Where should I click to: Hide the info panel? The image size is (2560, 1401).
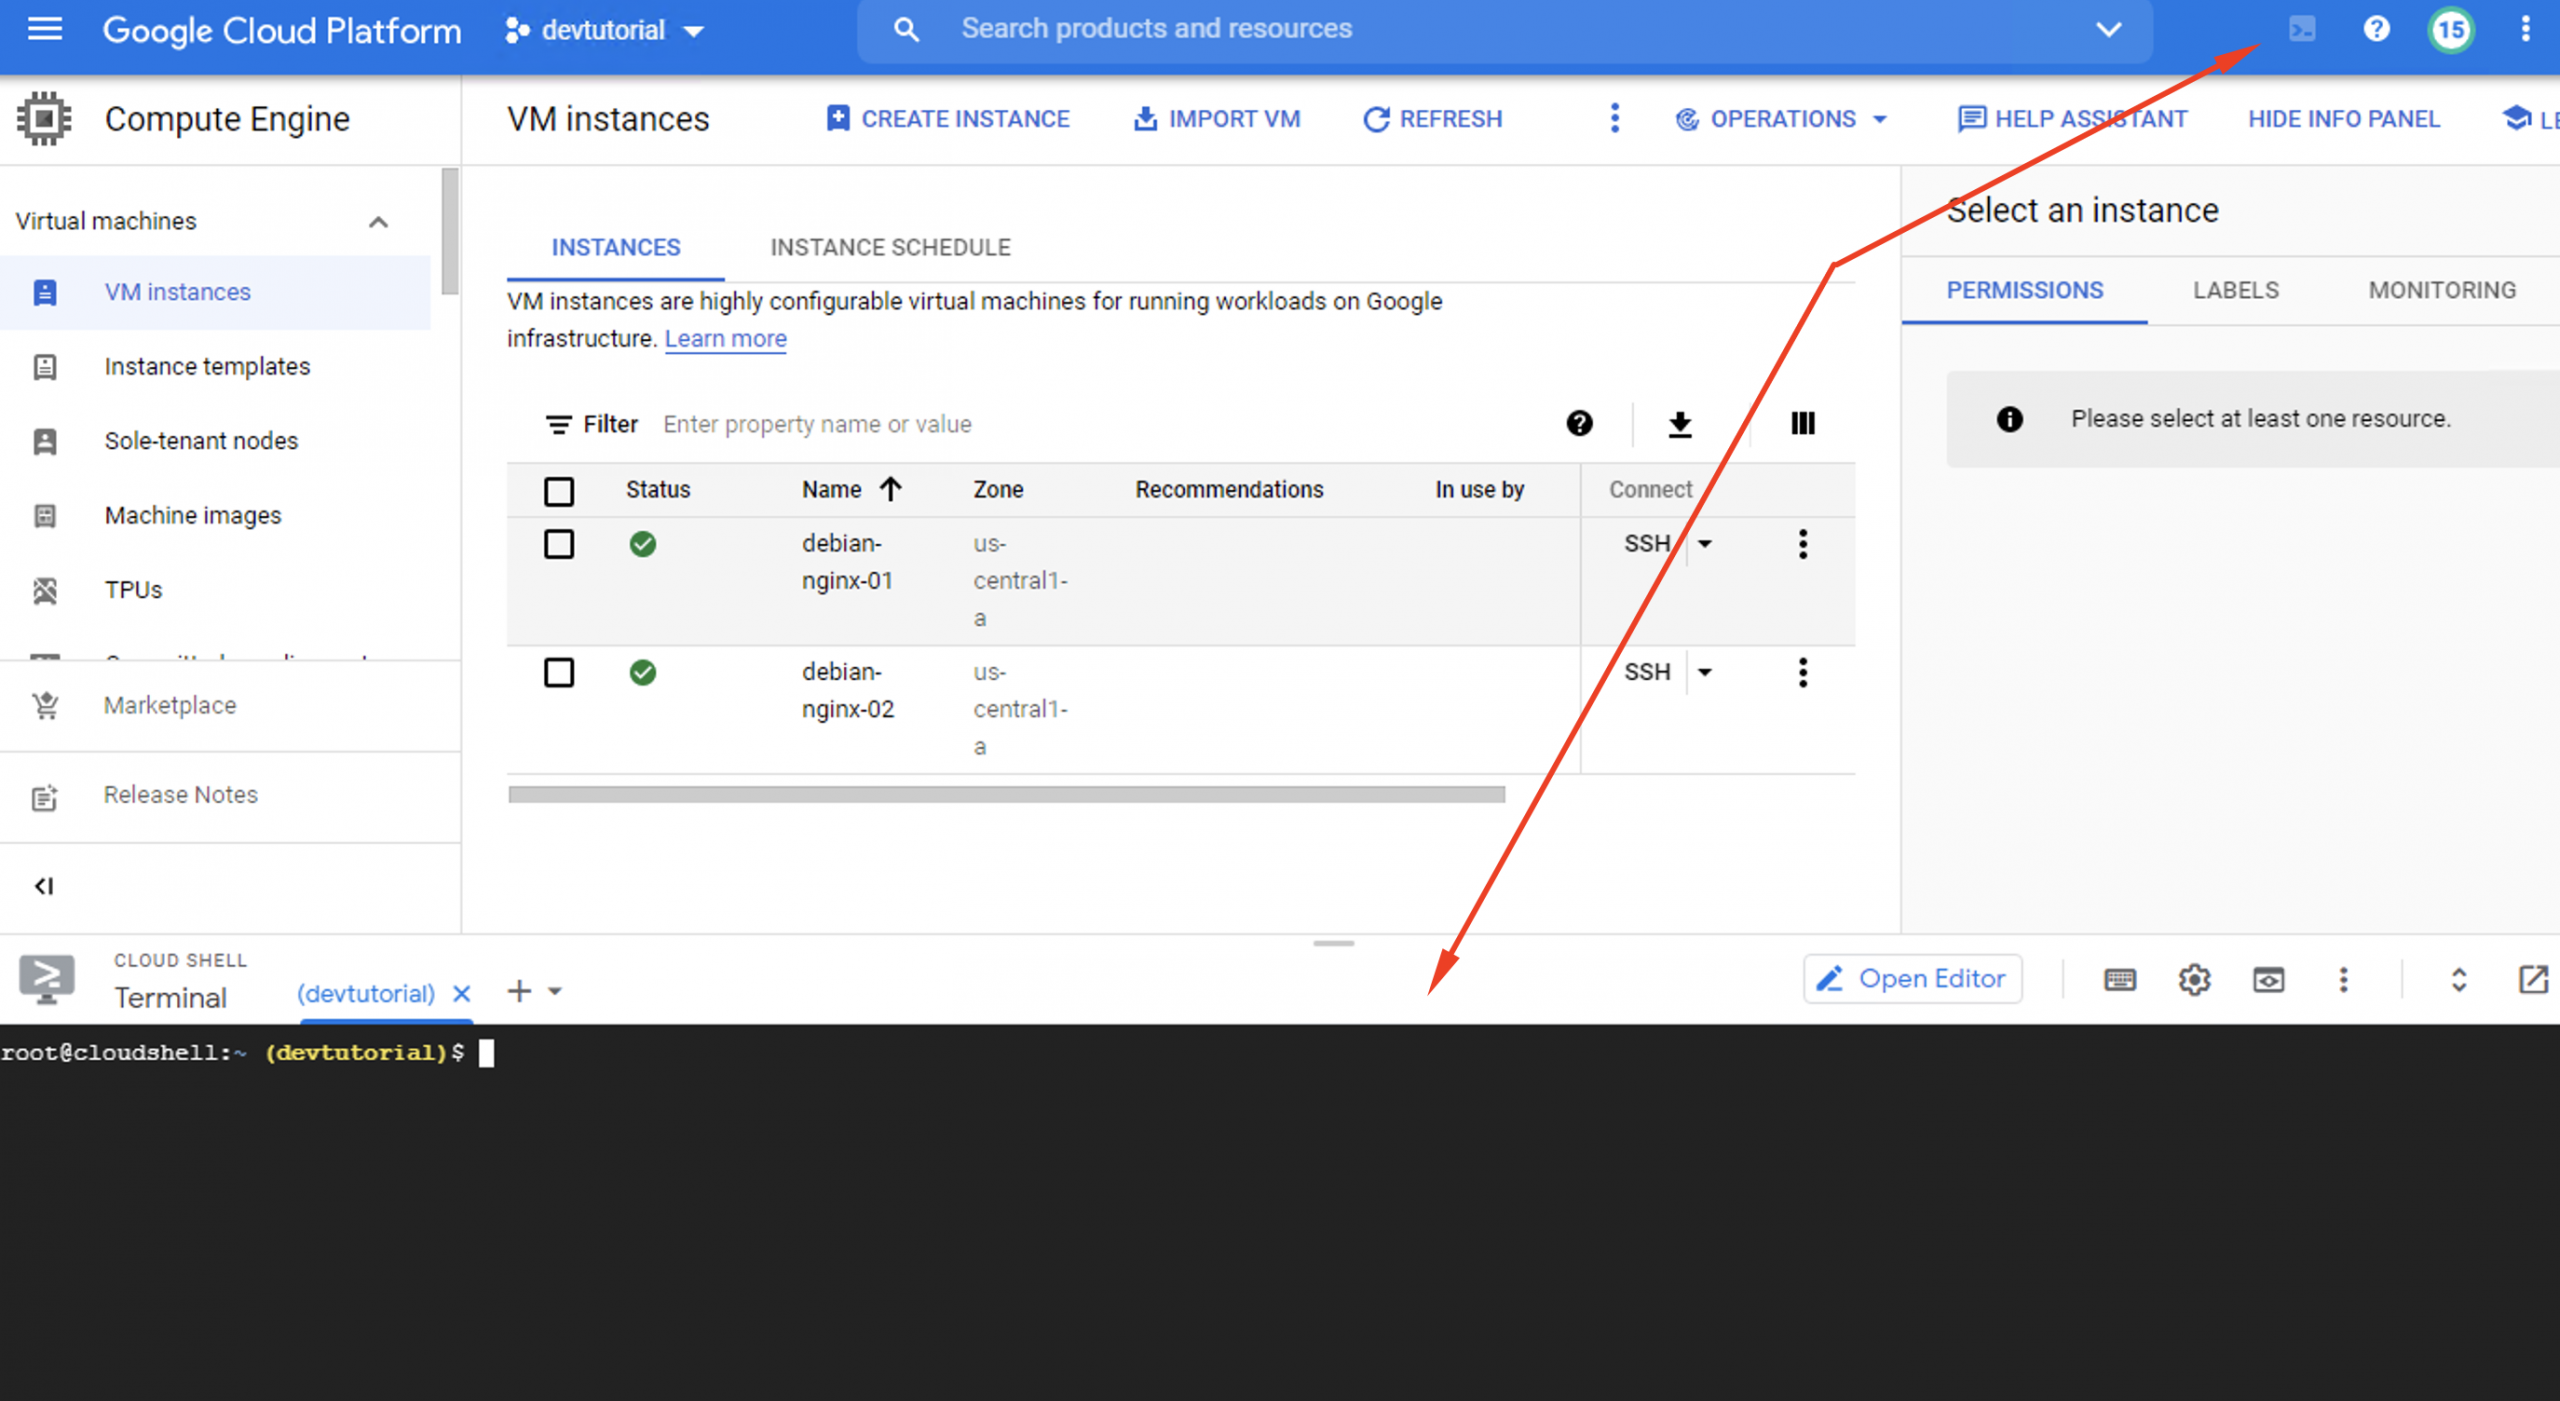coord(2344,119)
